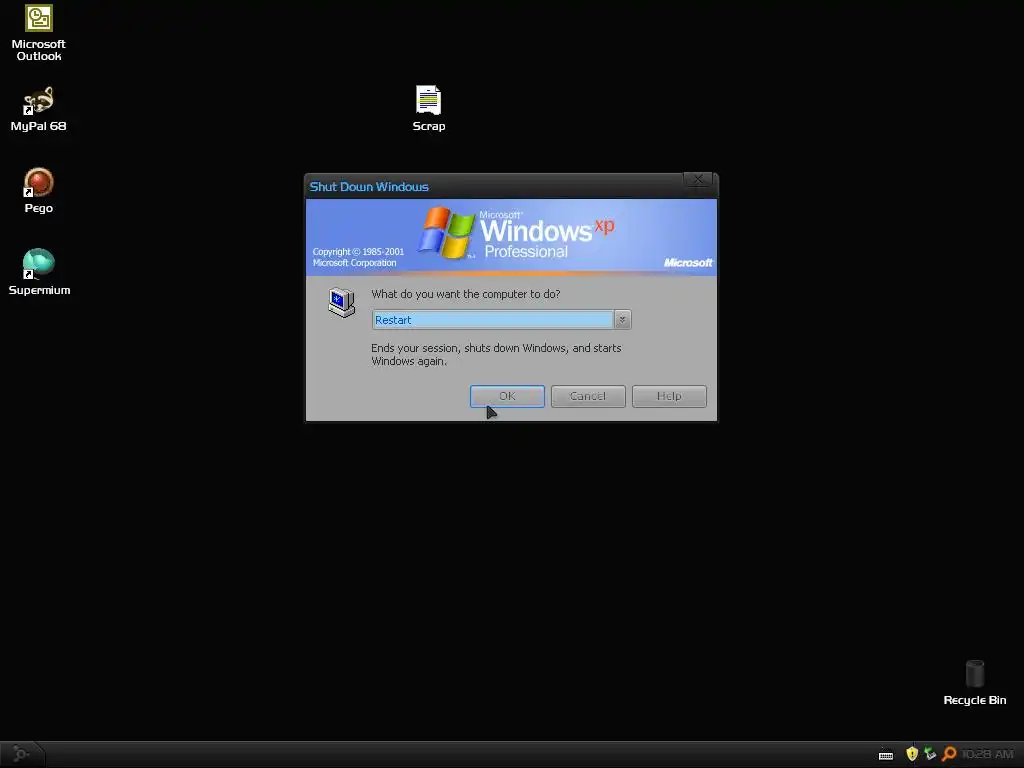Click the yellow security shield tray icon
1024x768 pixels.
[912, 754]
